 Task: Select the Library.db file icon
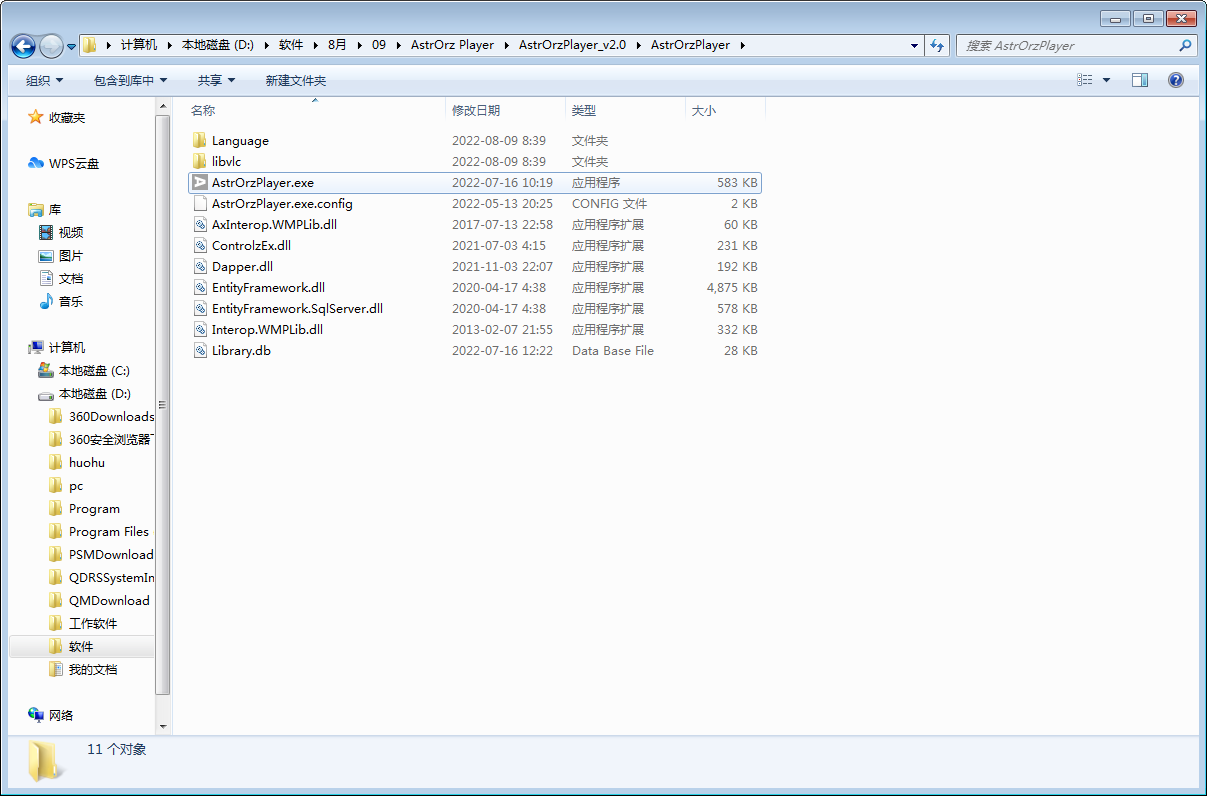200,351
